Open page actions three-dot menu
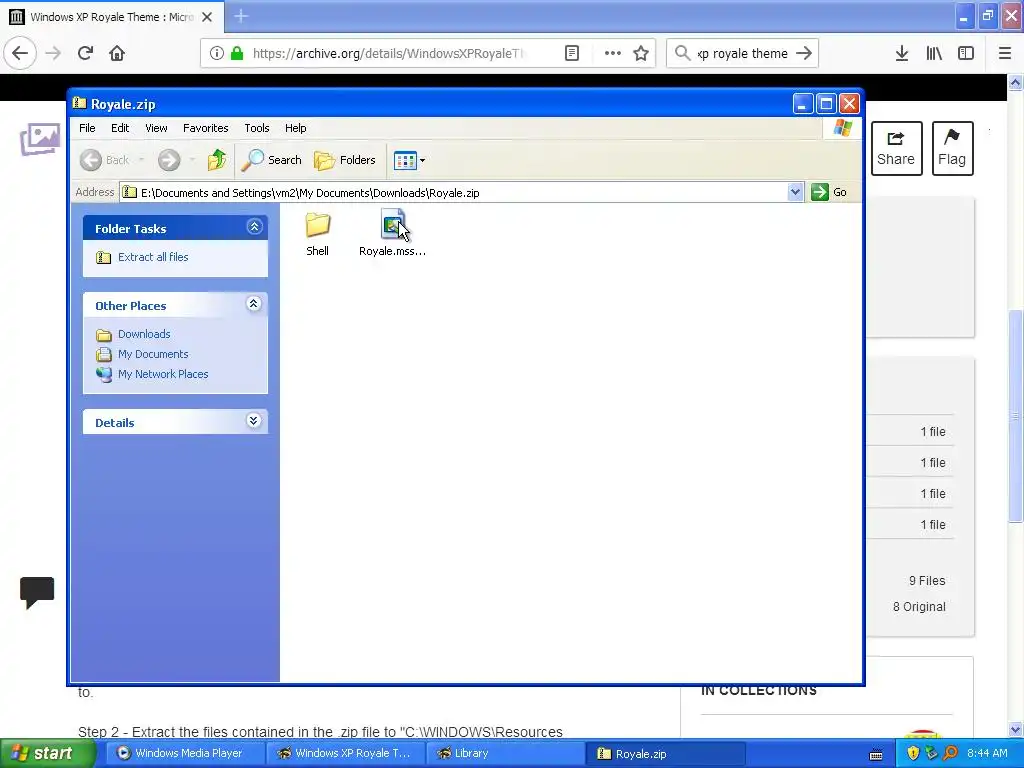This screenshot has width=1024, height=768. (613, 54)
